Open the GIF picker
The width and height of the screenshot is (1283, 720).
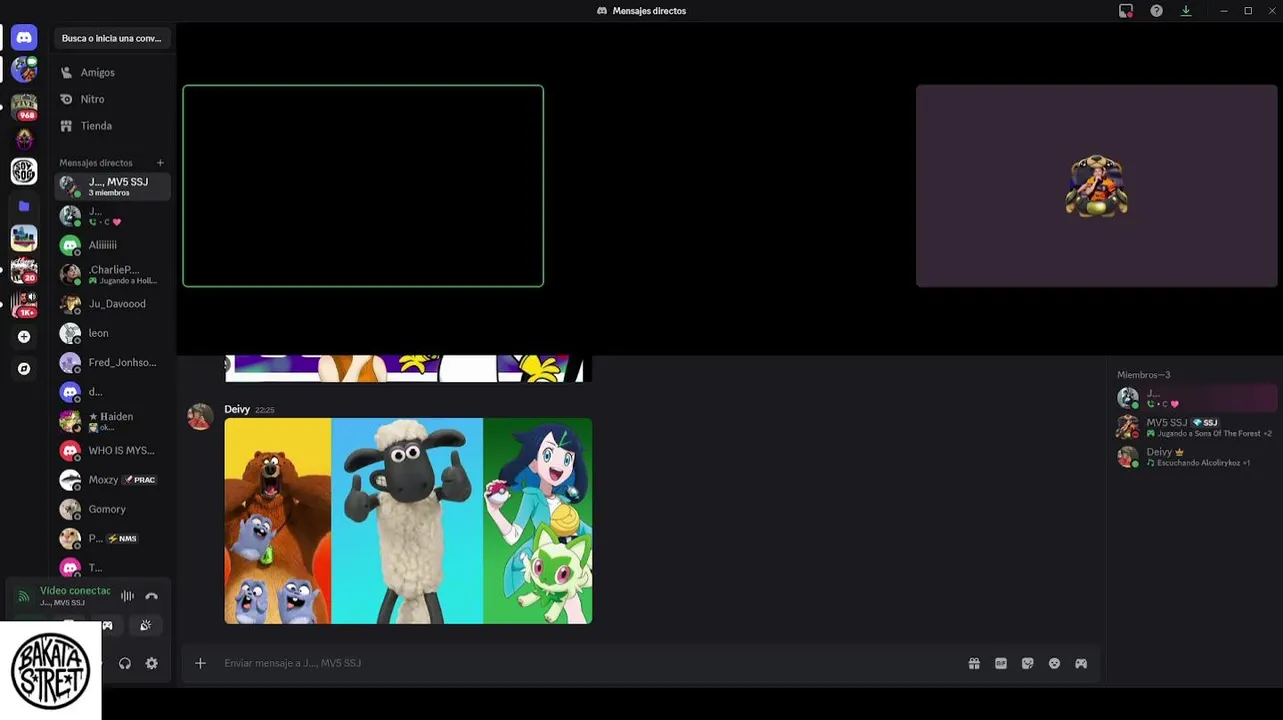[1001, 663]
